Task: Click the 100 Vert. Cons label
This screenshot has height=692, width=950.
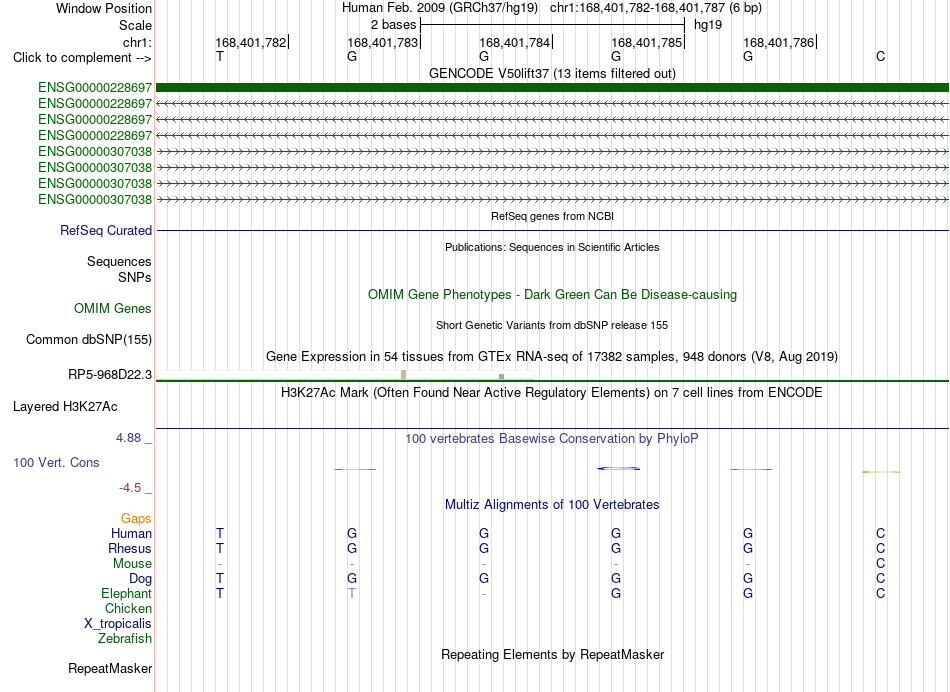Action: point(56,462)
